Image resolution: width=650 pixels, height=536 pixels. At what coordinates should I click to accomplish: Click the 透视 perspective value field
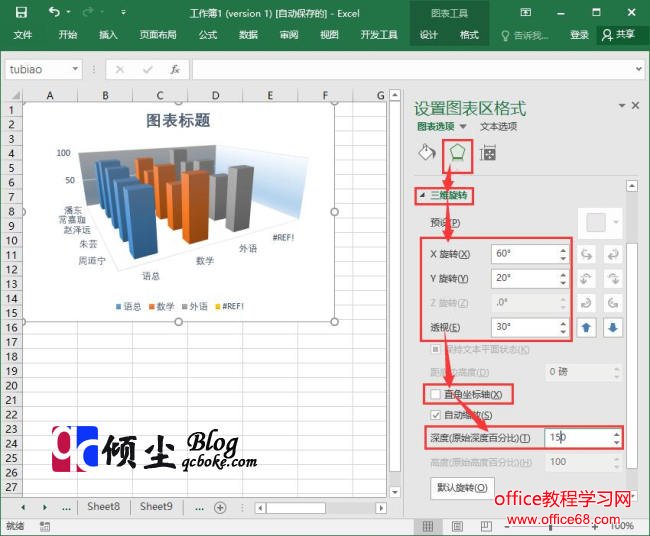[x=524, y=327]
